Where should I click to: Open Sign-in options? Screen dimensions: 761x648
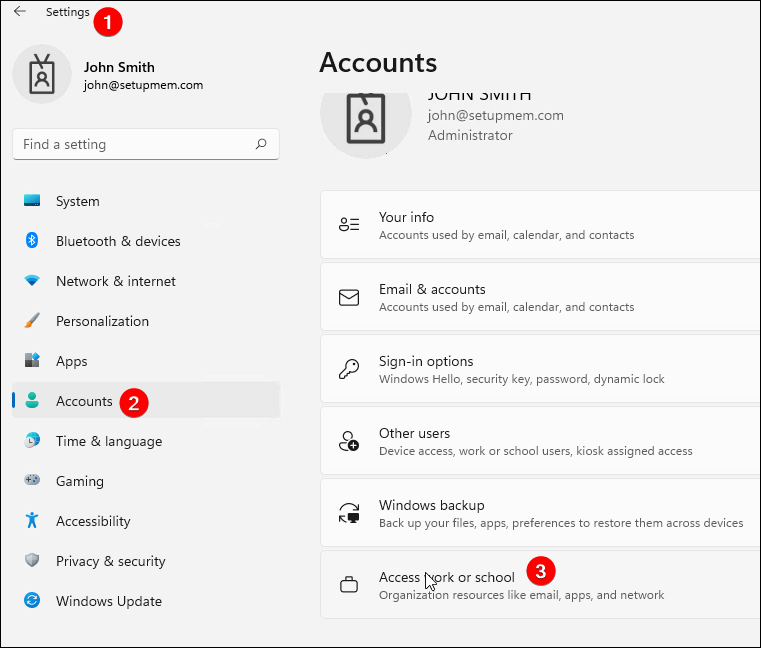[540, 369]
